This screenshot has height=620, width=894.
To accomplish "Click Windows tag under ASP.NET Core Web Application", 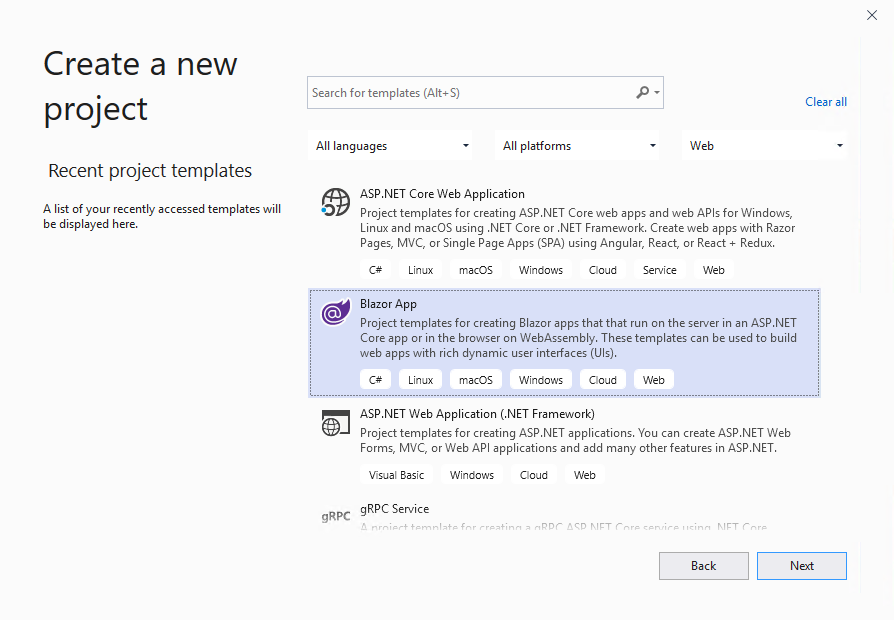I will [x=541, y=270].
